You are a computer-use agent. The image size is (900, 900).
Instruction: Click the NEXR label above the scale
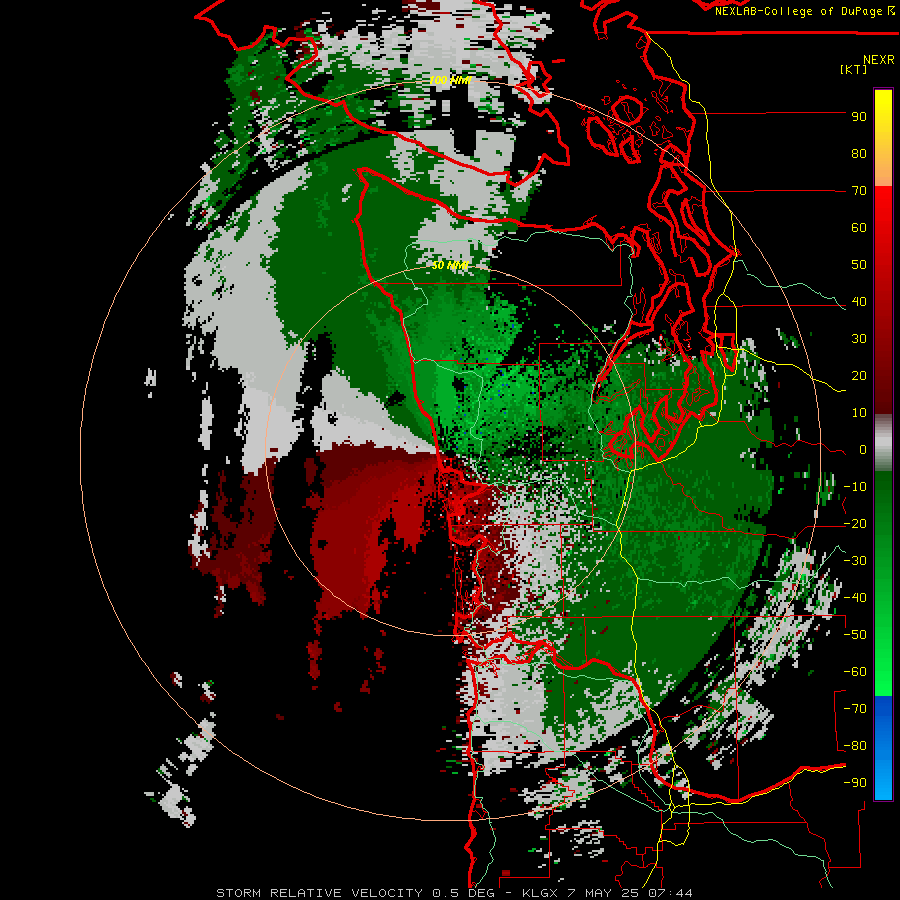[878, 60]
